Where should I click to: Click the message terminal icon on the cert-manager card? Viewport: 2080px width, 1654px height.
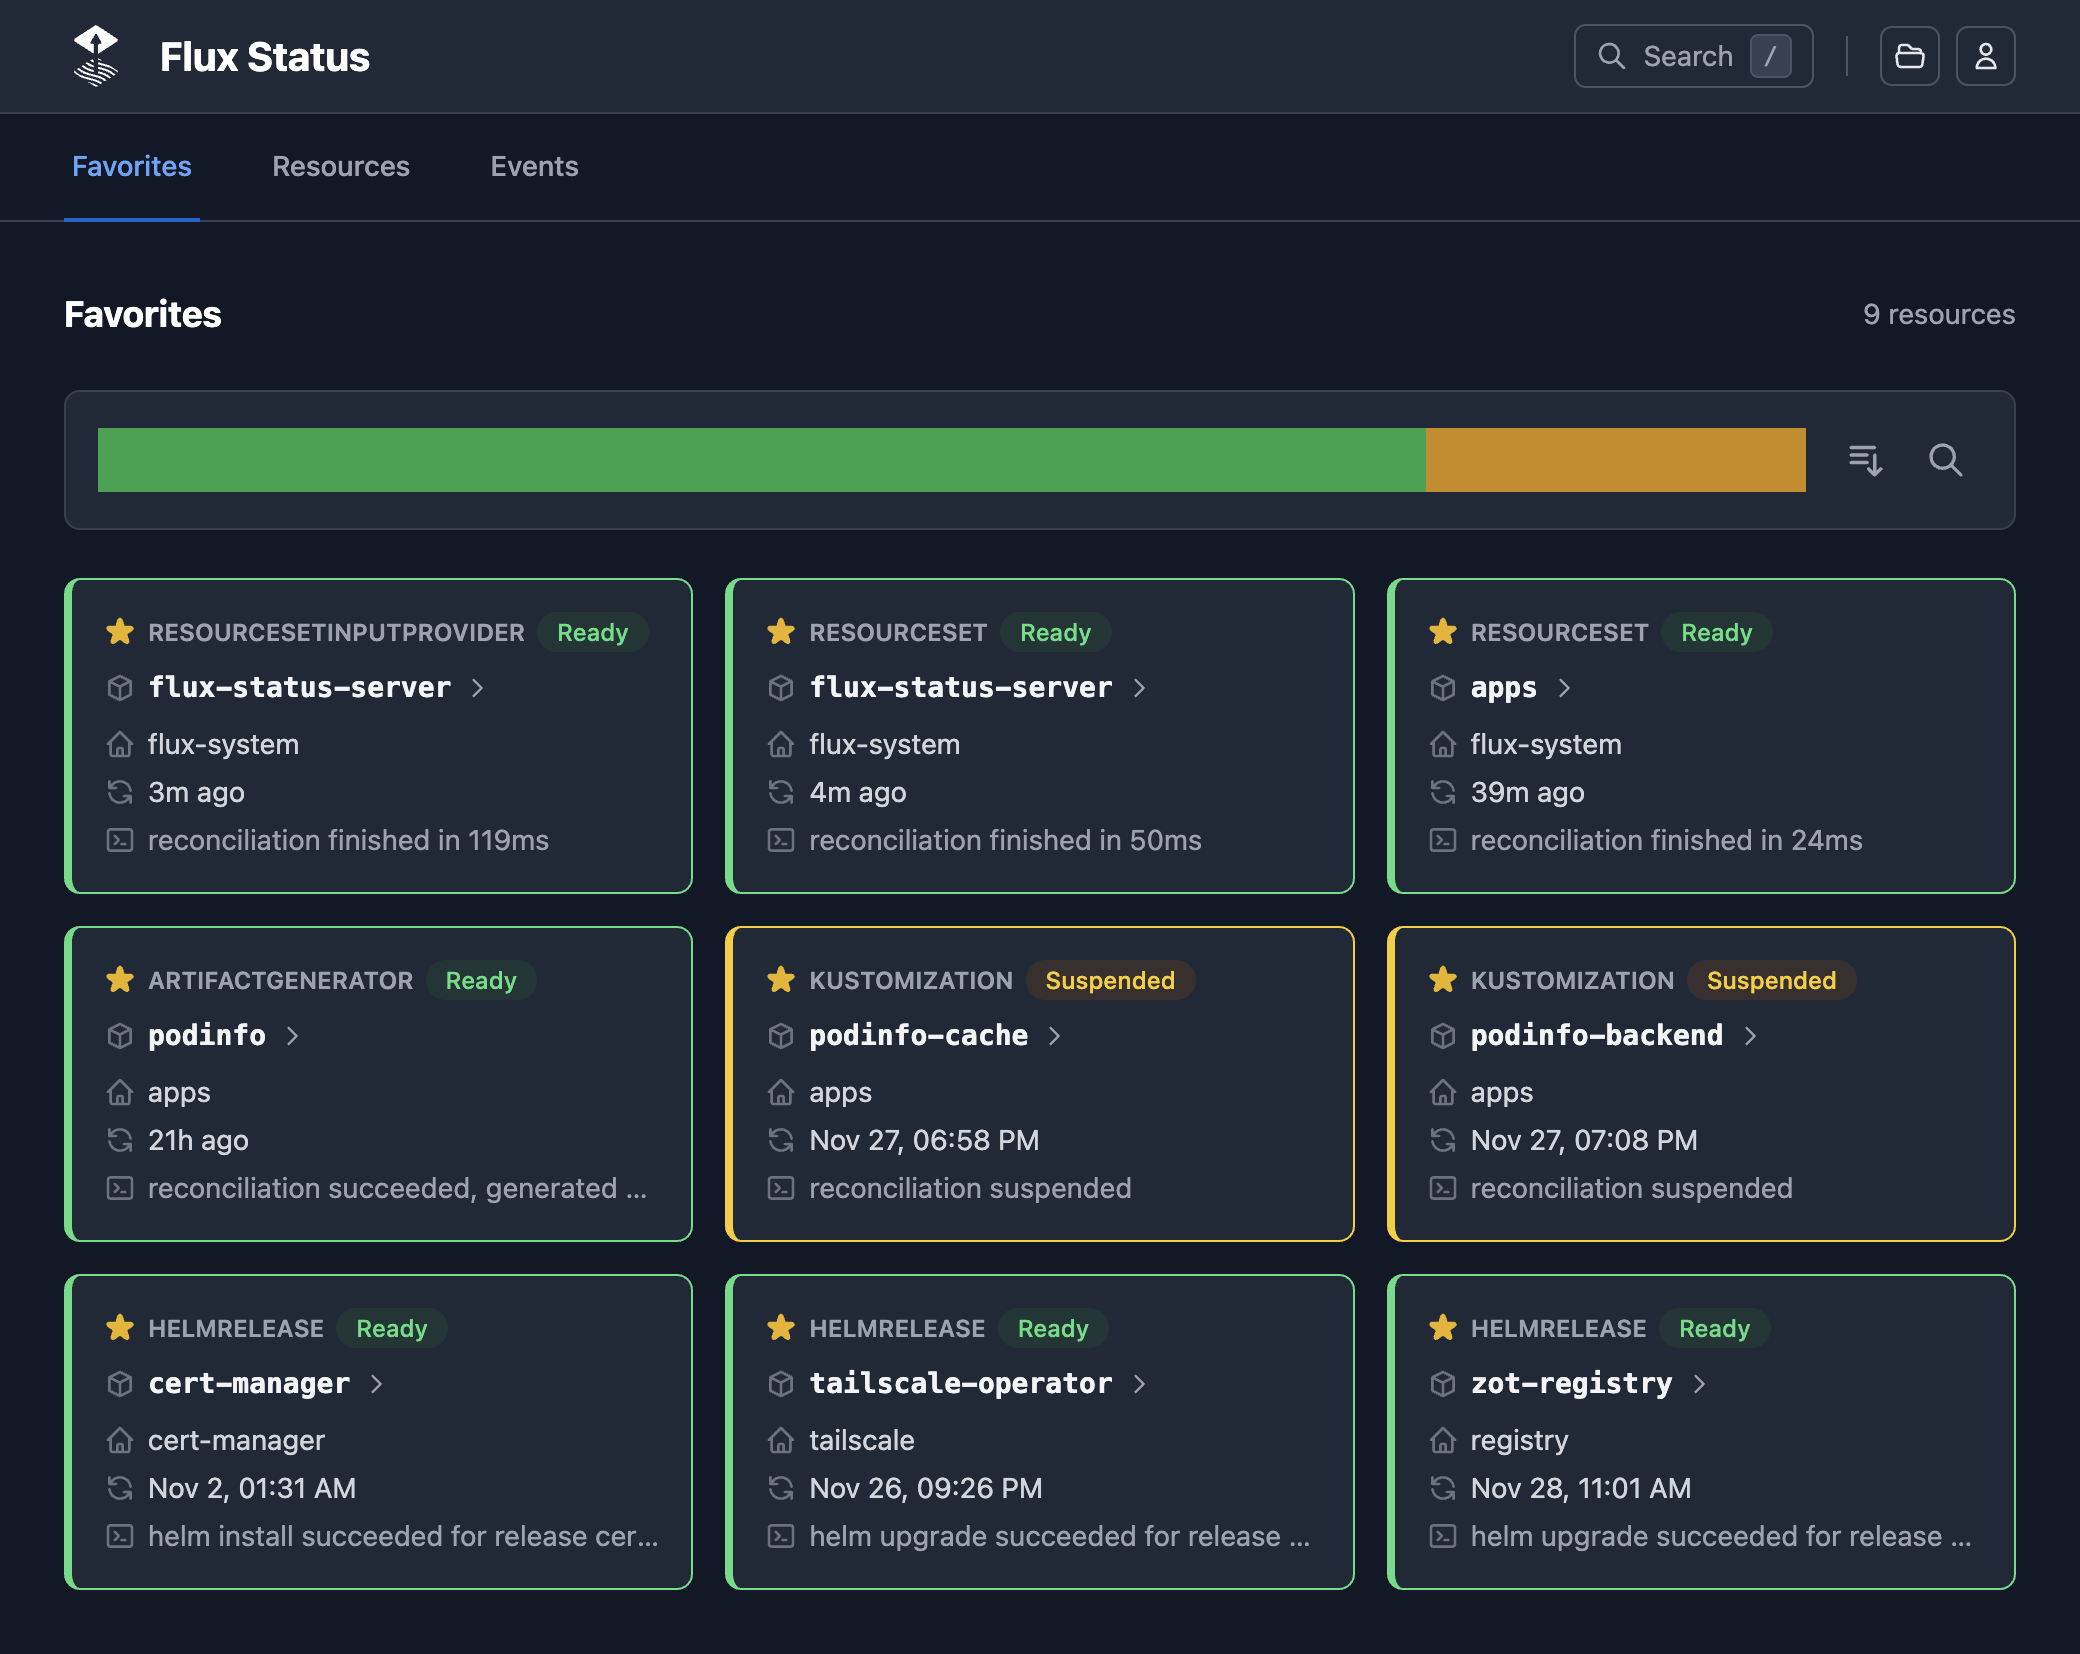click(x=120, y=1536)
